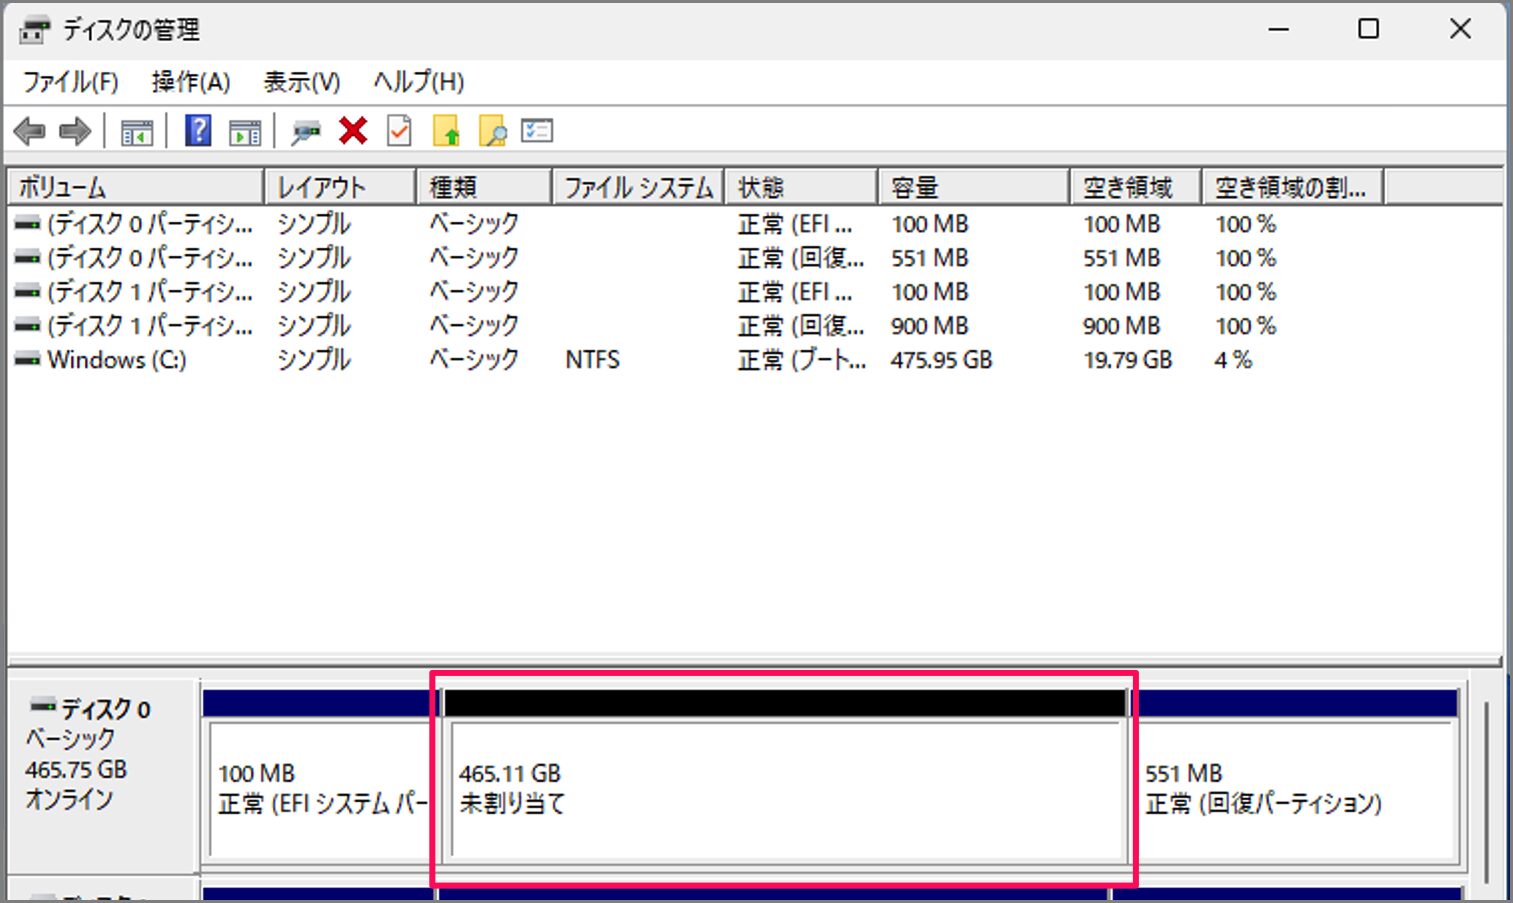Open Help via the blue question mark icon

coord(197,131)
